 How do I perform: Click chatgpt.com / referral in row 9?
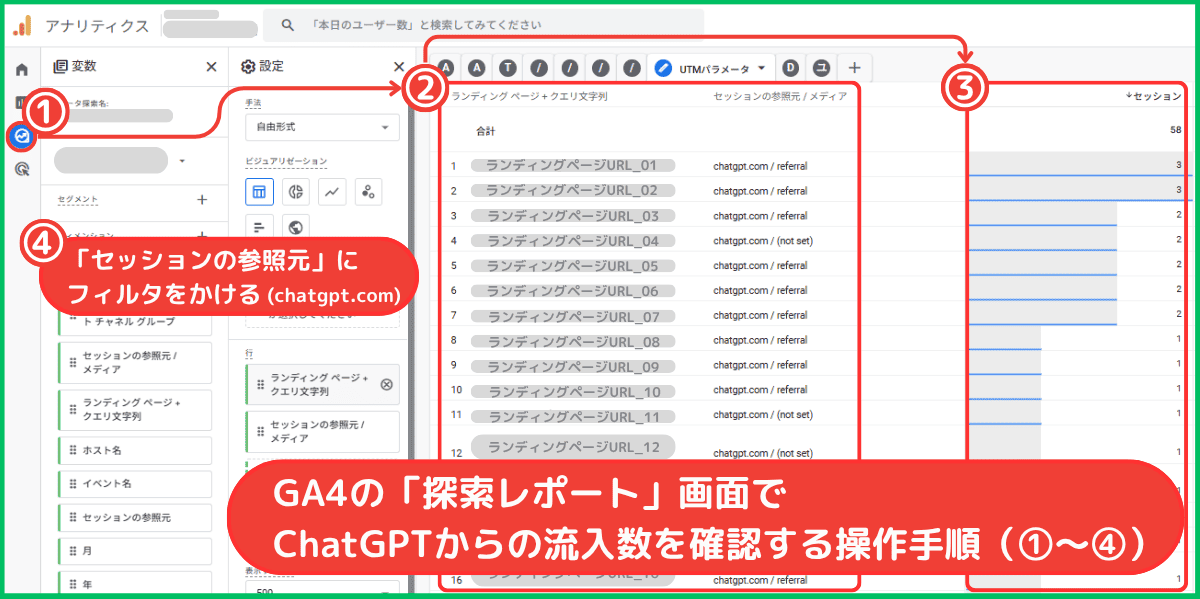pos(760,365)
